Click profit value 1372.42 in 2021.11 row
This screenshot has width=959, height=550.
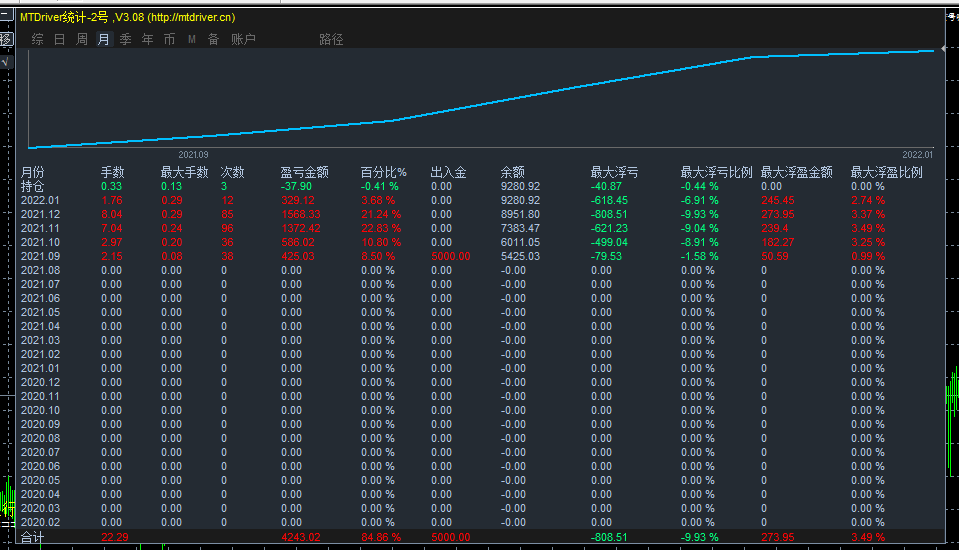tap(301, 228)
